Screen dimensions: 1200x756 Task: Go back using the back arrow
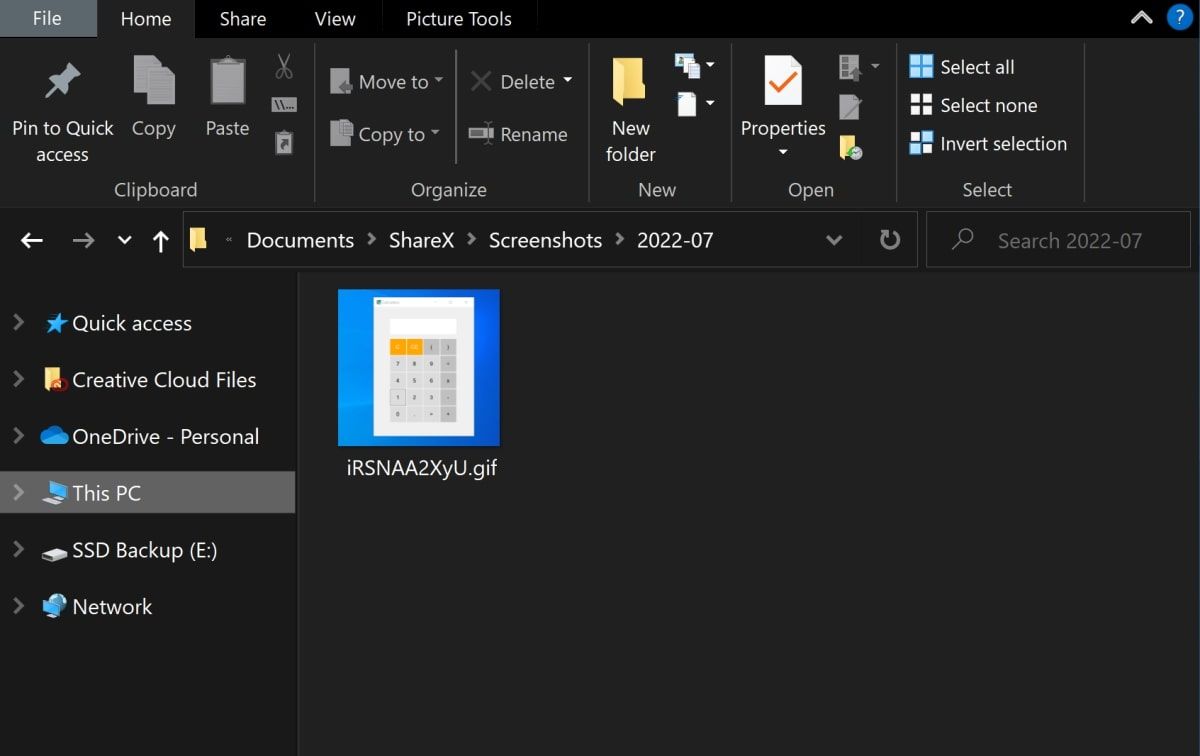(x=31, y=240)
